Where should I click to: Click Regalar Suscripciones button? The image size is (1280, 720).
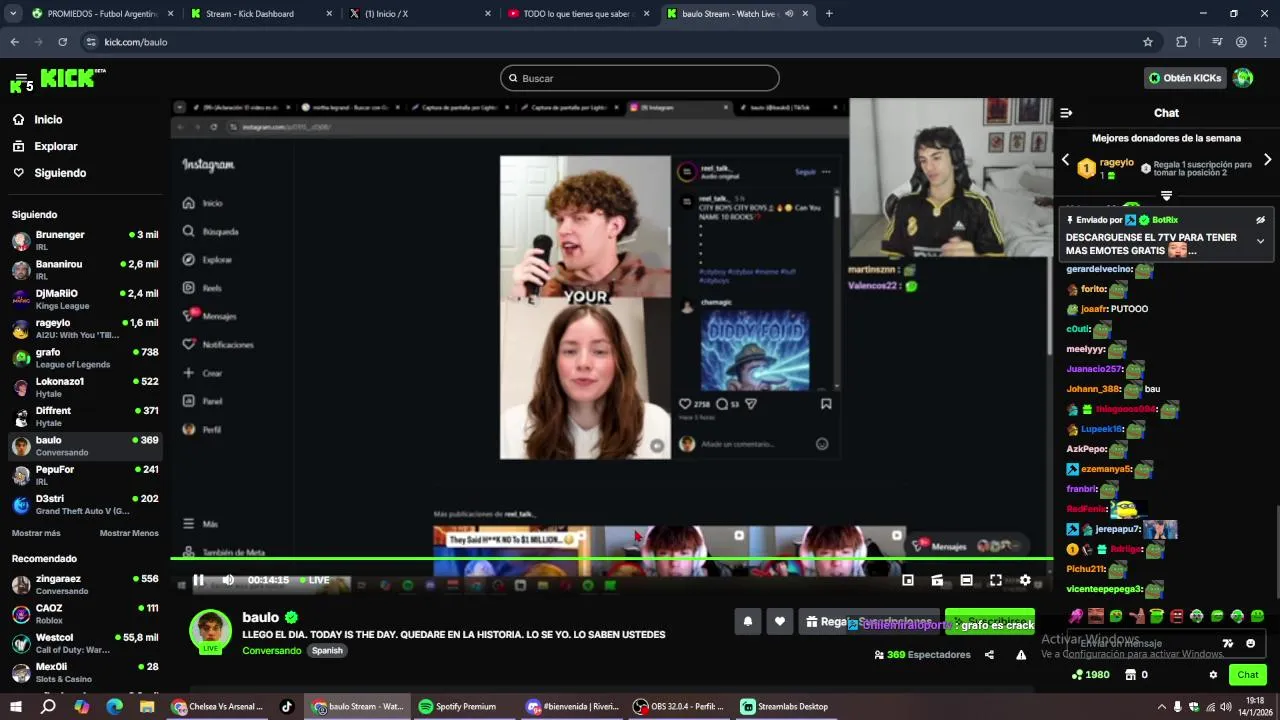[868, 622]
